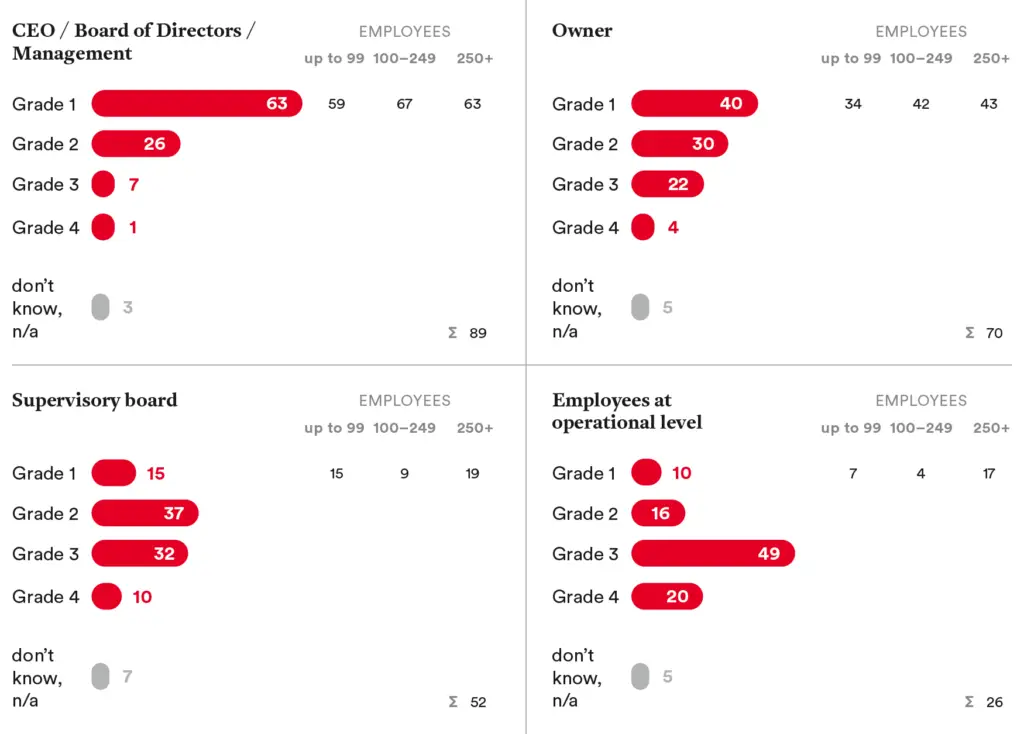The width and height of the screenshot is (1024, 734).
Task: Click the sigma total 26 value
Action: tap(994, 702)
